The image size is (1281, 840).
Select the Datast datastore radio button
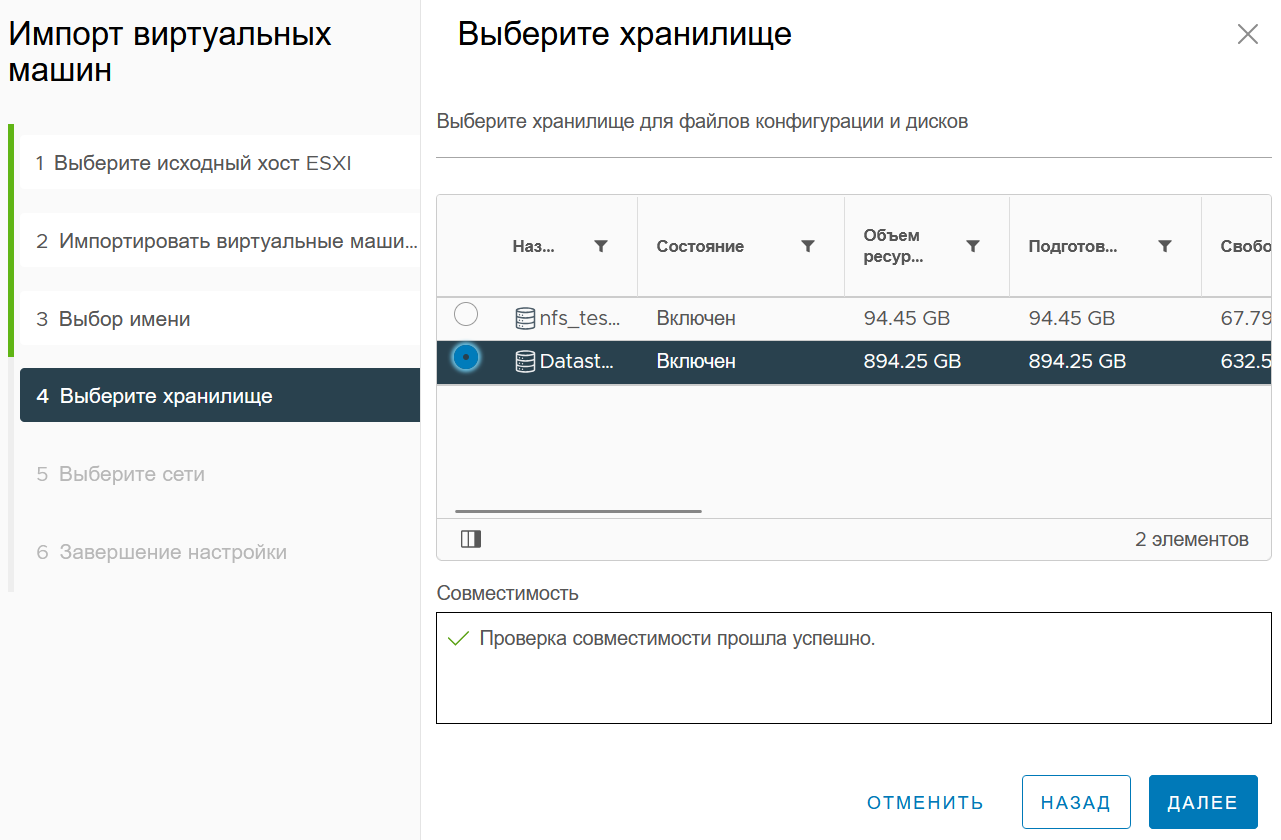click(x=466, y=357)
